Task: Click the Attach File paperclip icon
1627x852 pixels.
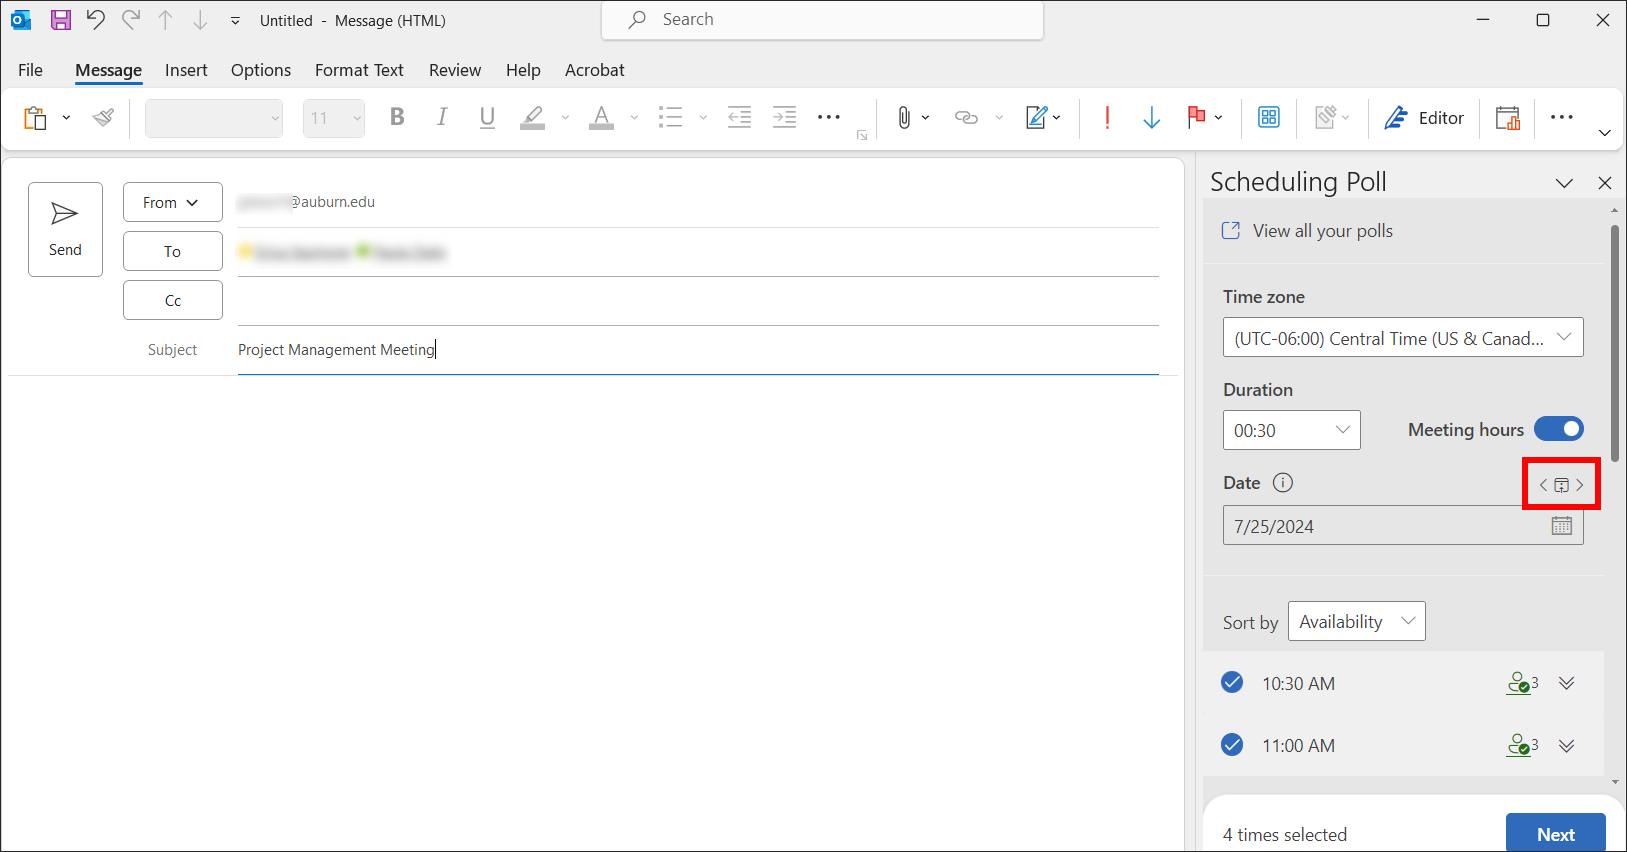Action: point(904,118)
